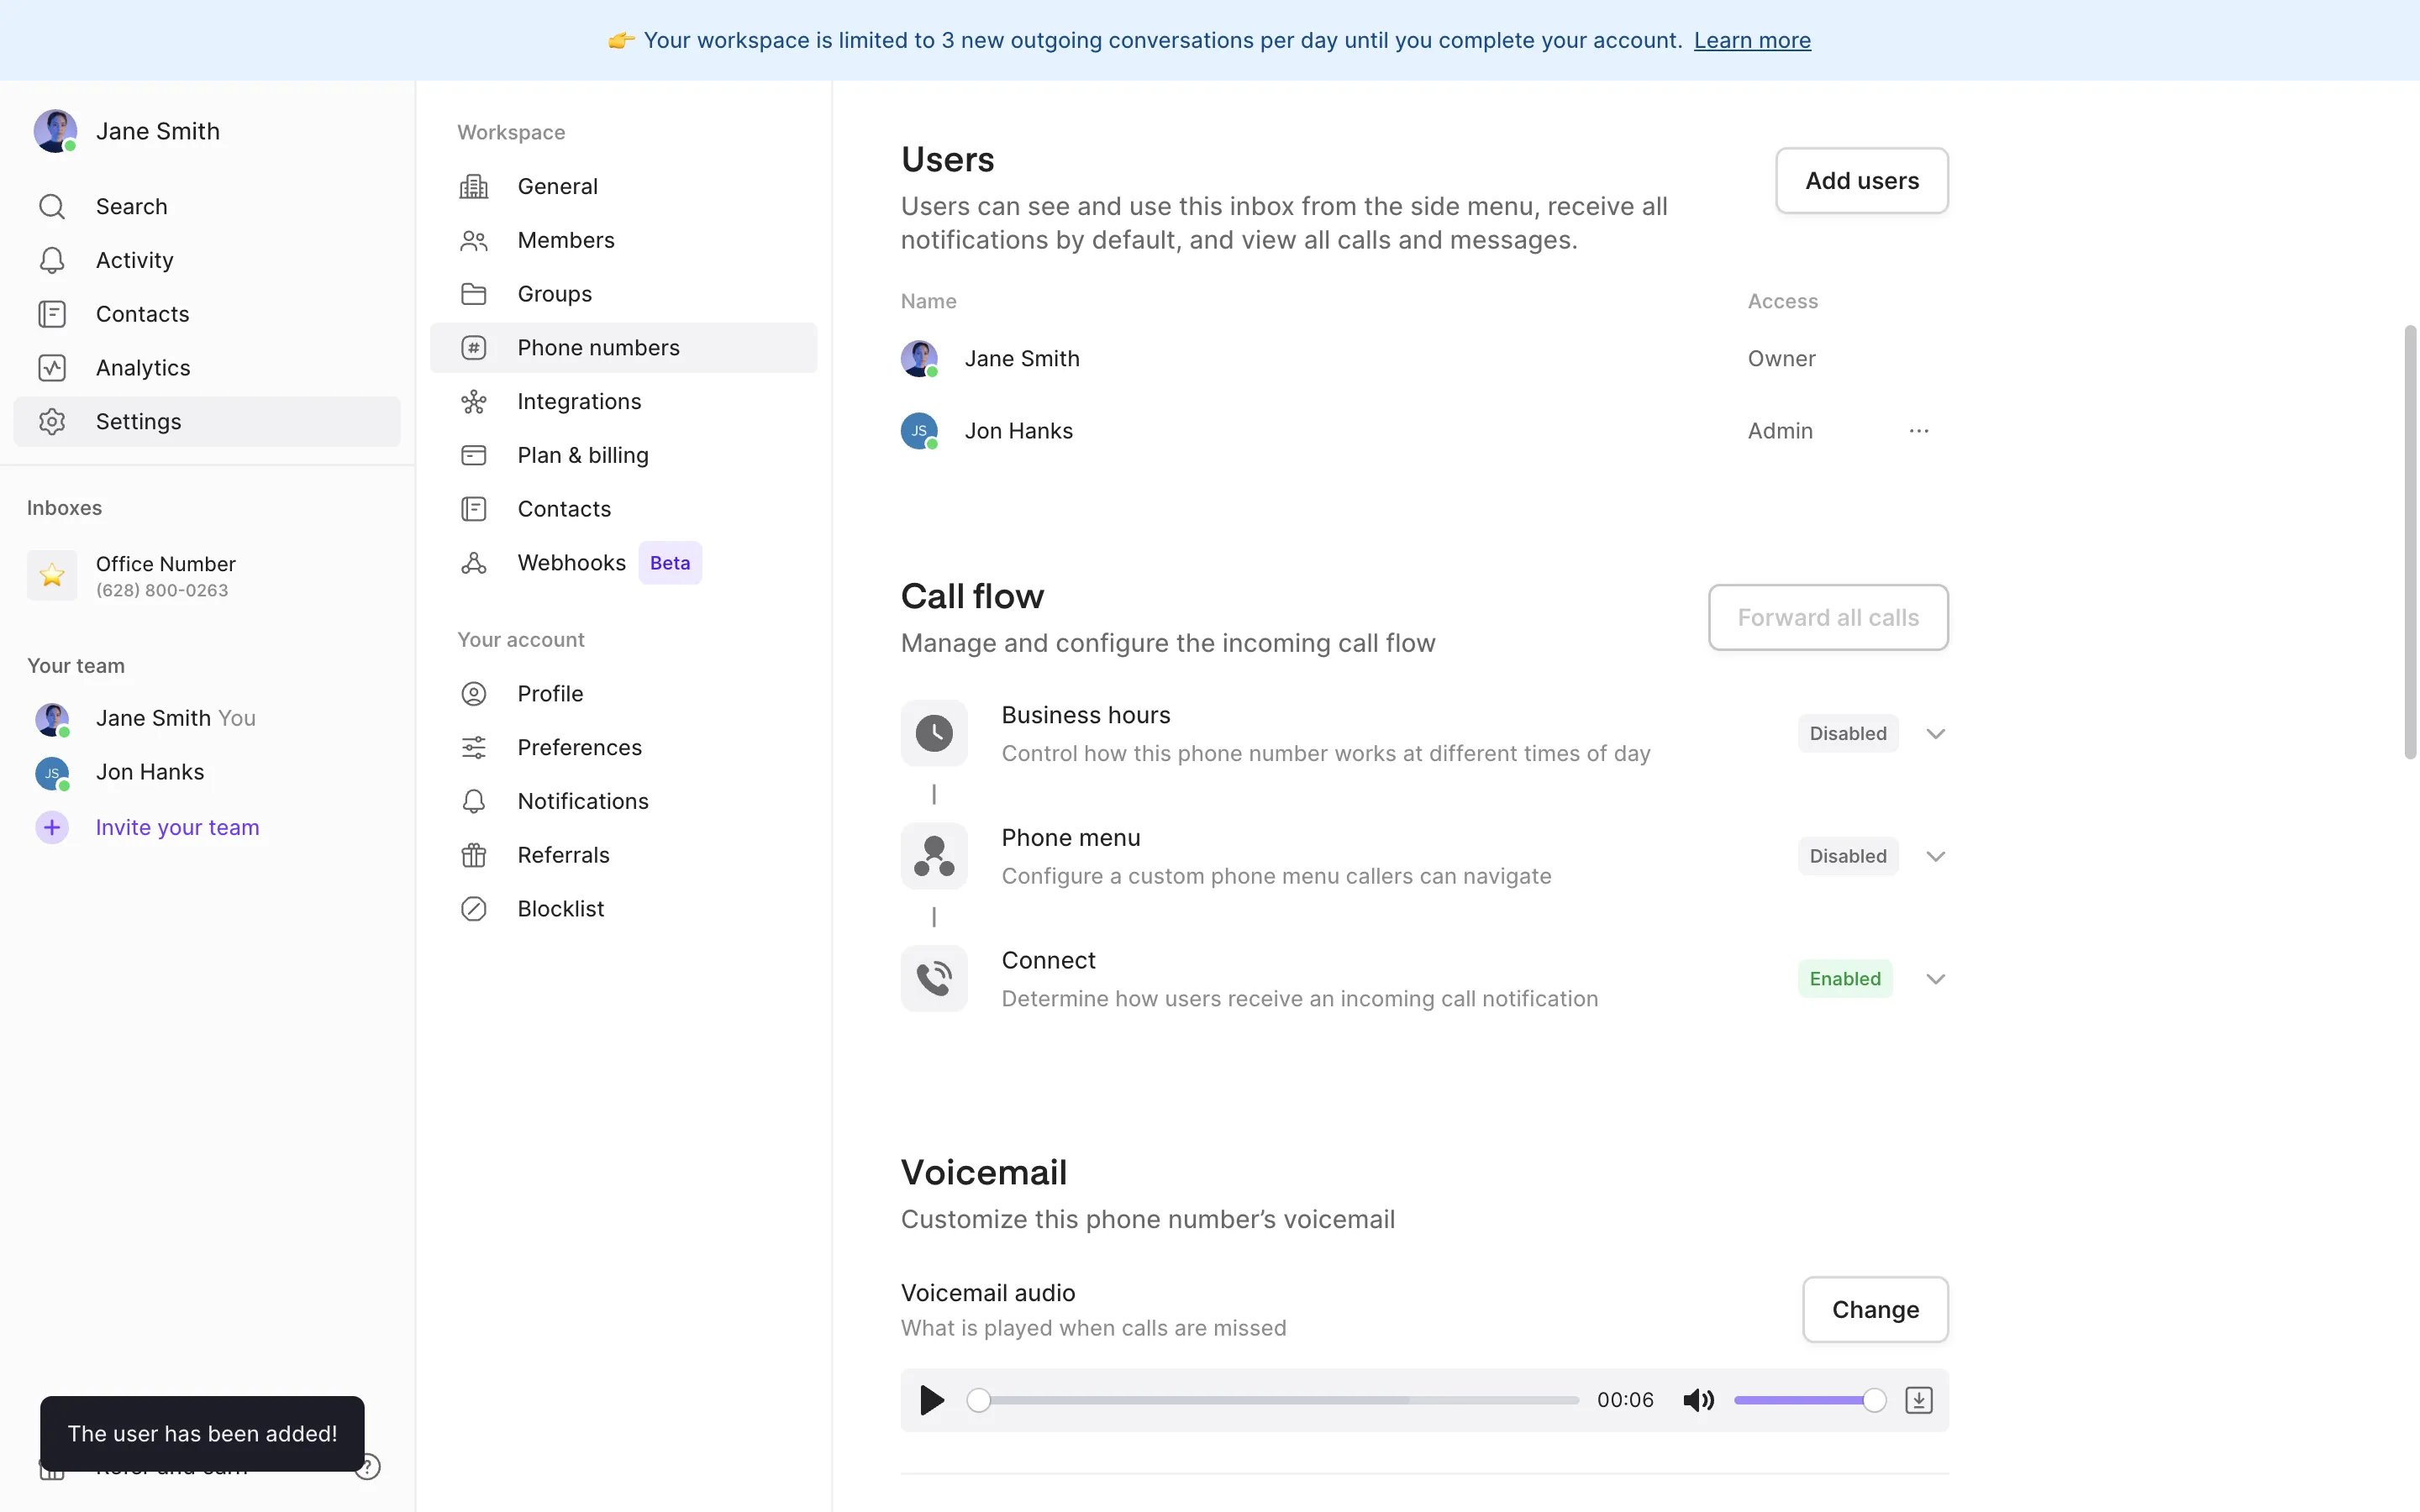Toggle the Phone menu Disabled status badge

[x=1847, y=856]
